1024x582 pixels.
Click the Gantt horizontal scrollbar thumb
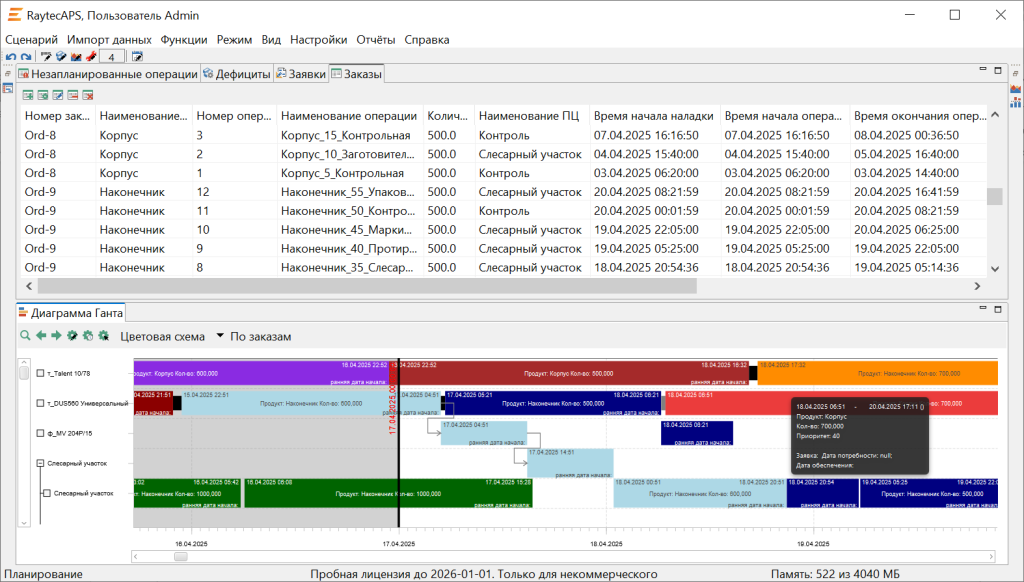coord(180,557)
